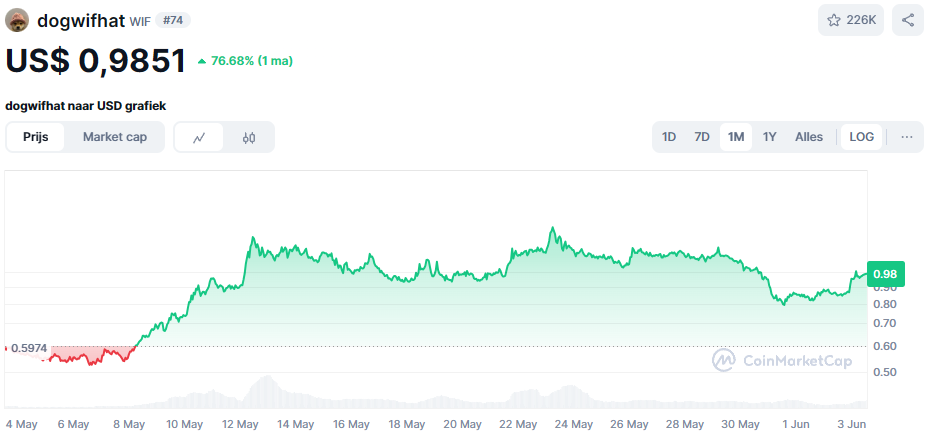The height and width of the screenshot is (434, 927).
Task: Click the dogwifhat coin logo avatar
Action: tap(17, 21)
